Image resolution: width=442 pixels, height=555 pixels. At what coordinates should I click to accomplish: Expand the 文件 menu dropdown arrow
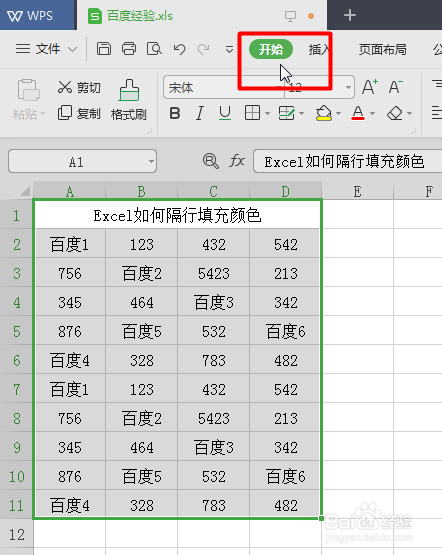(x=73, y=49)
